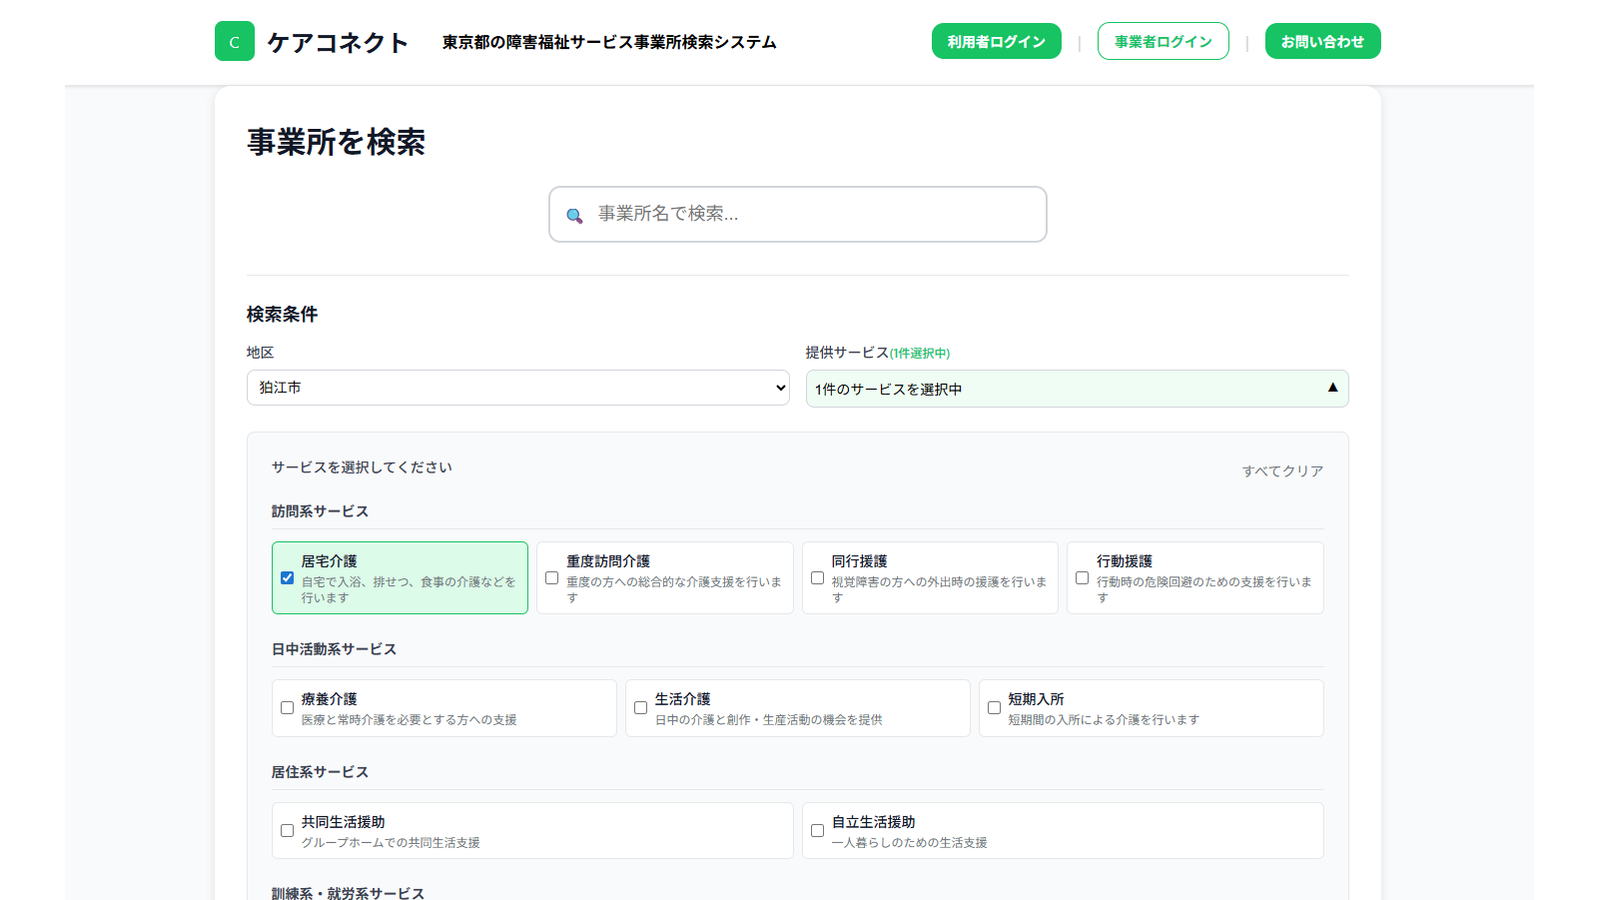Enable the 行動援護 checkbox

click(1082, 578)
